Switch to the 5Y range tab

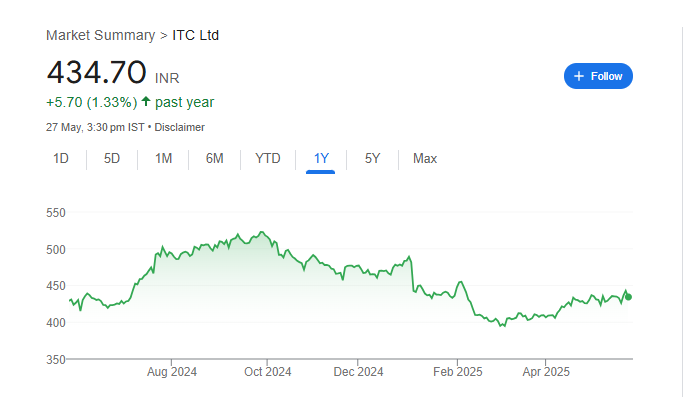click(x=372, y=158)
